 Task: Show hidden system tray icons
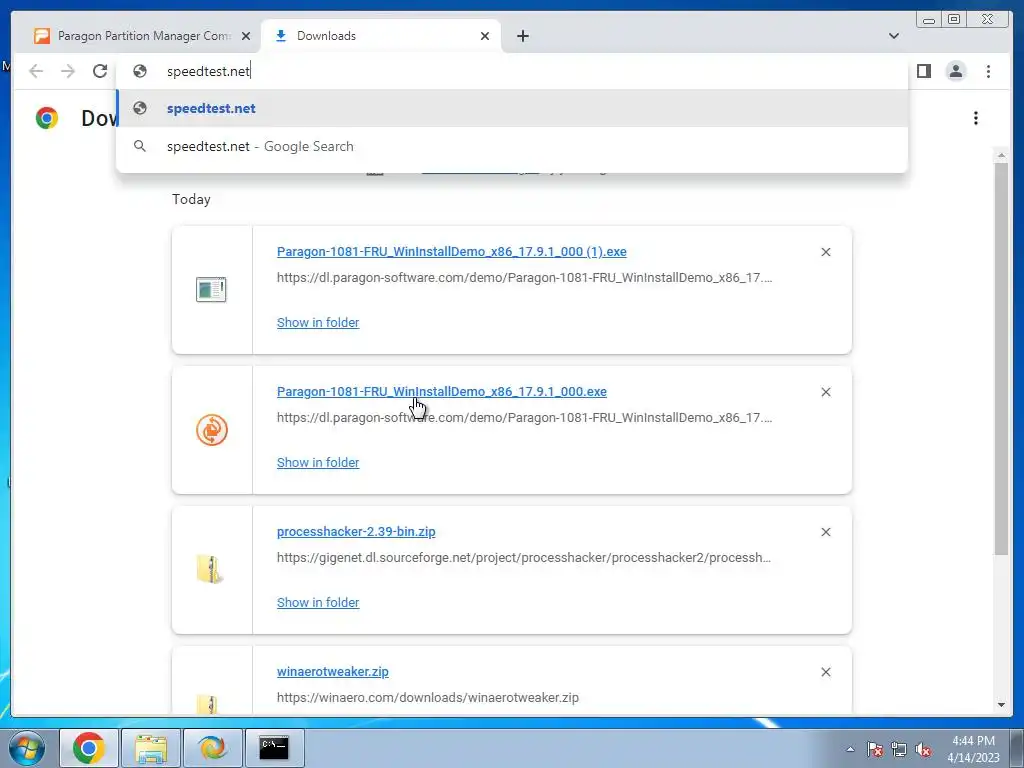pos(850,749)
